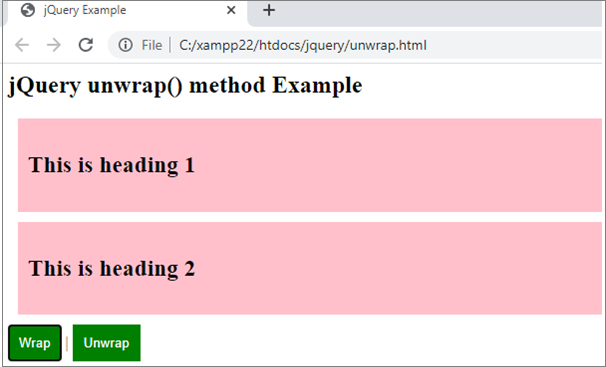Click the separator between Wrap and Unwrap
This screenshot has width=606, height=367.
pos(67,343)
